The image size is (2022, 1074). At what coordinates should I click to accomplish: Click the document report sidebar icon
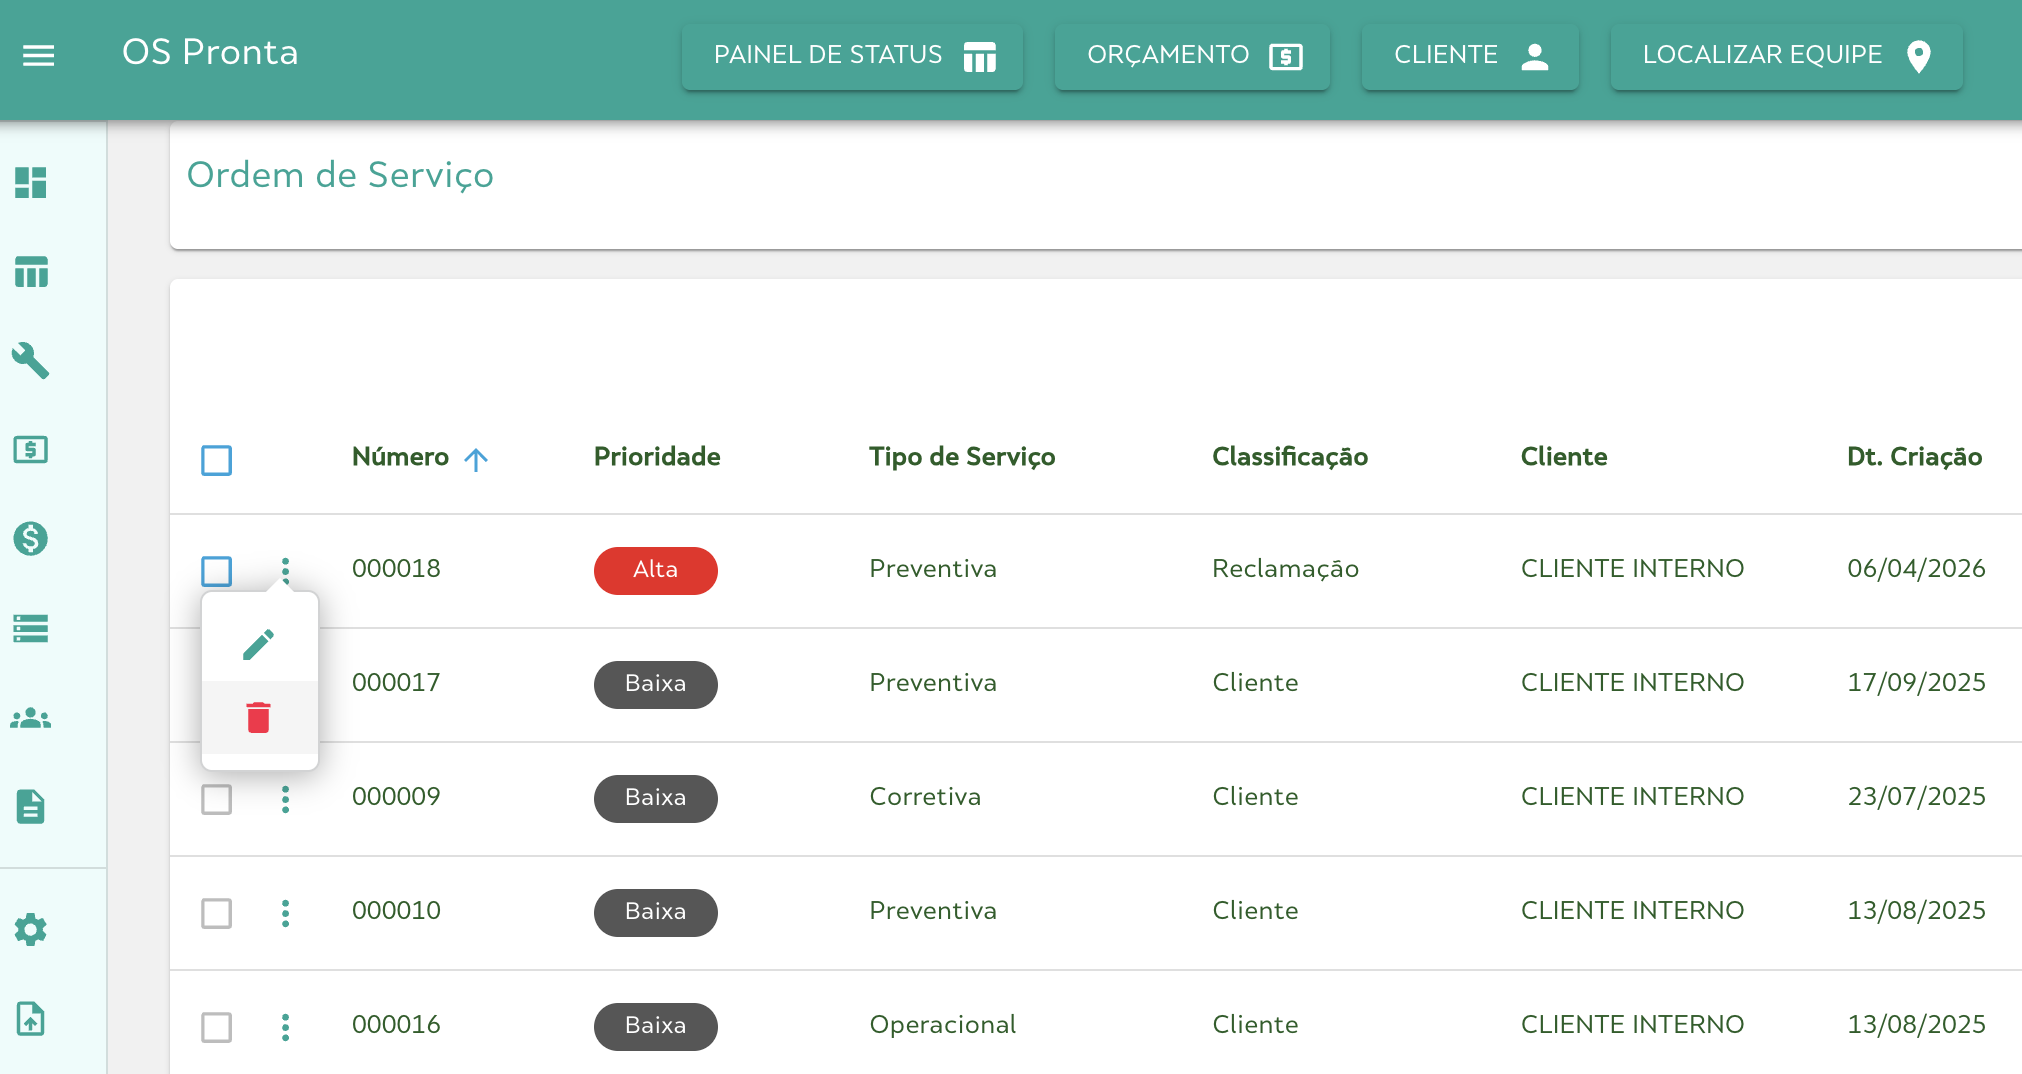tap(31, 806)
